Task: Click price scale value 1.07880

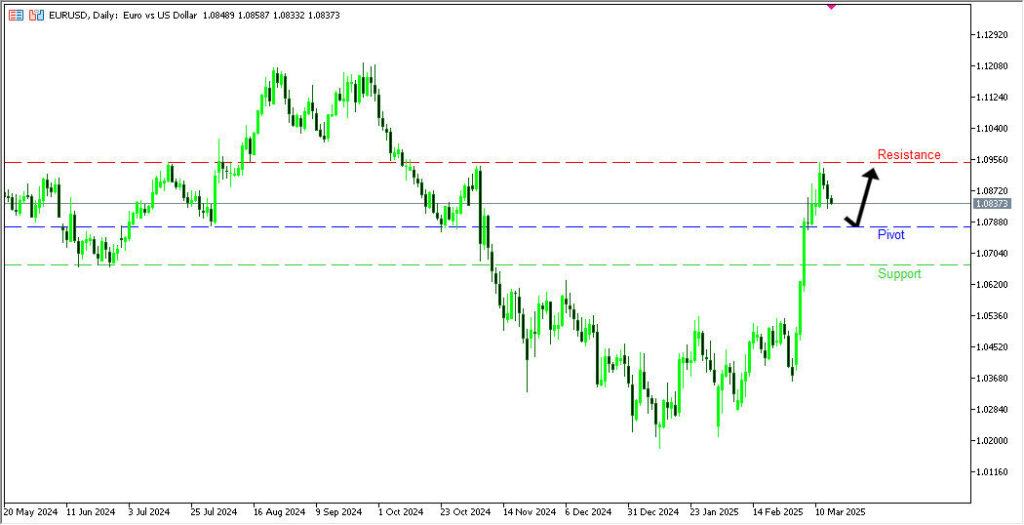Action: [991, 222]
